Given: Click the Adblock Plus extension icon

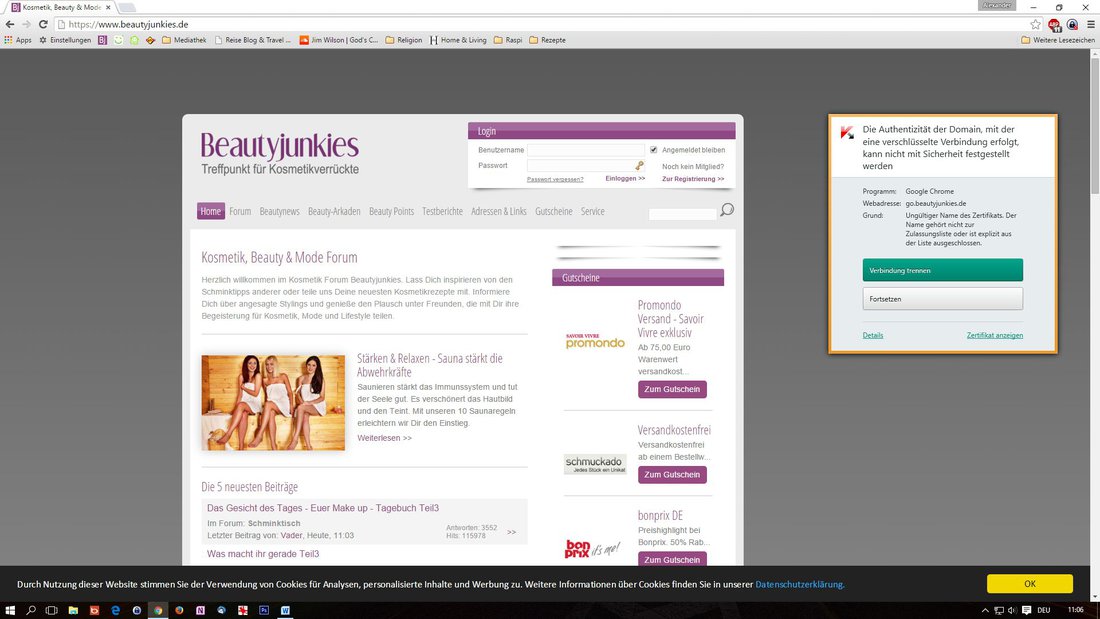Looking at the screenshot, I should pyautogui.click(x=1054, y=24).
